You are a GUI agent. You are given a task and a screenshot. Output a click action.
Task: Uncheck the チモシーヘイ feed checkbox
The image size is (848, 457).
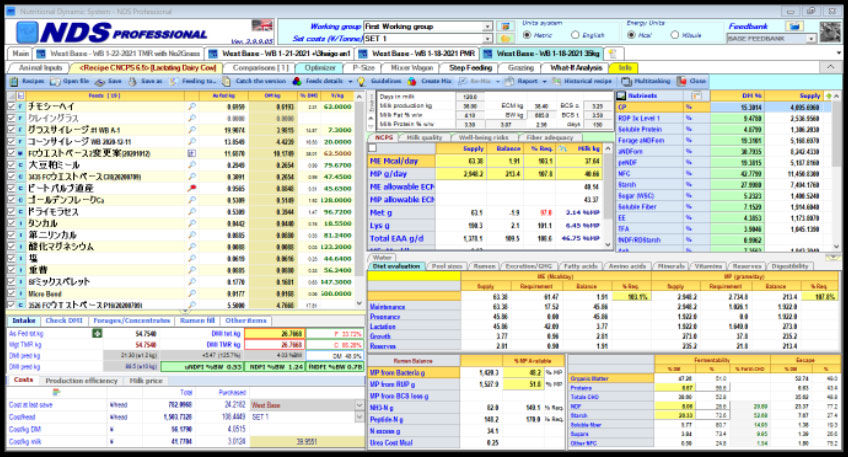coord(11,107)
